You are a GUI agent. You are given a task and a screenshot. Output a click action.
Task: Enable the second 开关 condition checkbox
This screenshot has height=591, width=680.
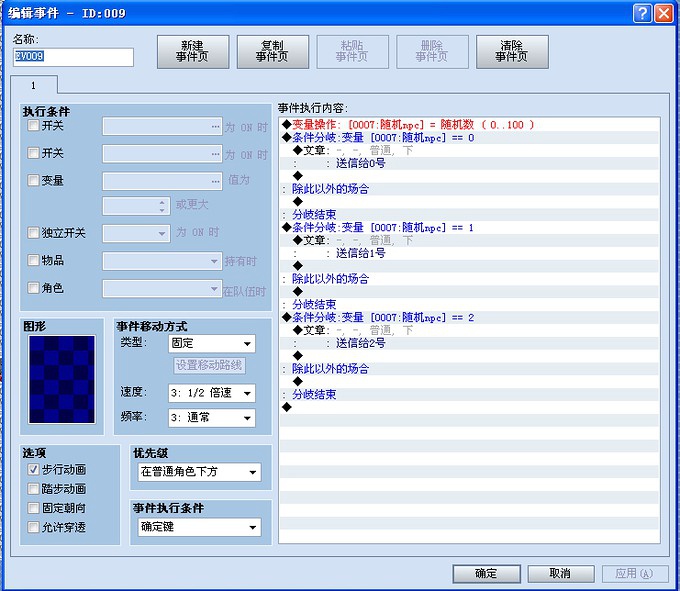33,153
